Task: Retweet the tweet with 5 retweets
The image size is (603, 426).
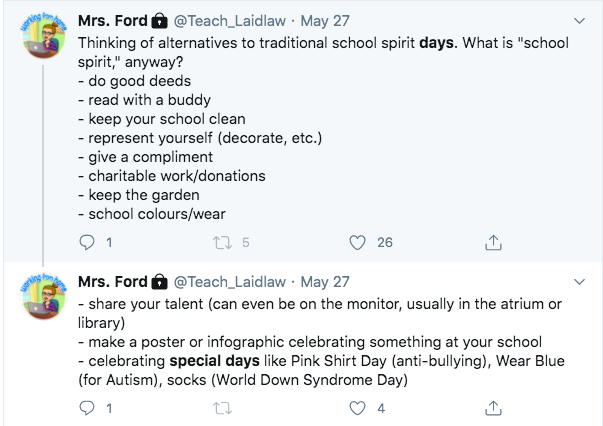Action: point(222,242)
